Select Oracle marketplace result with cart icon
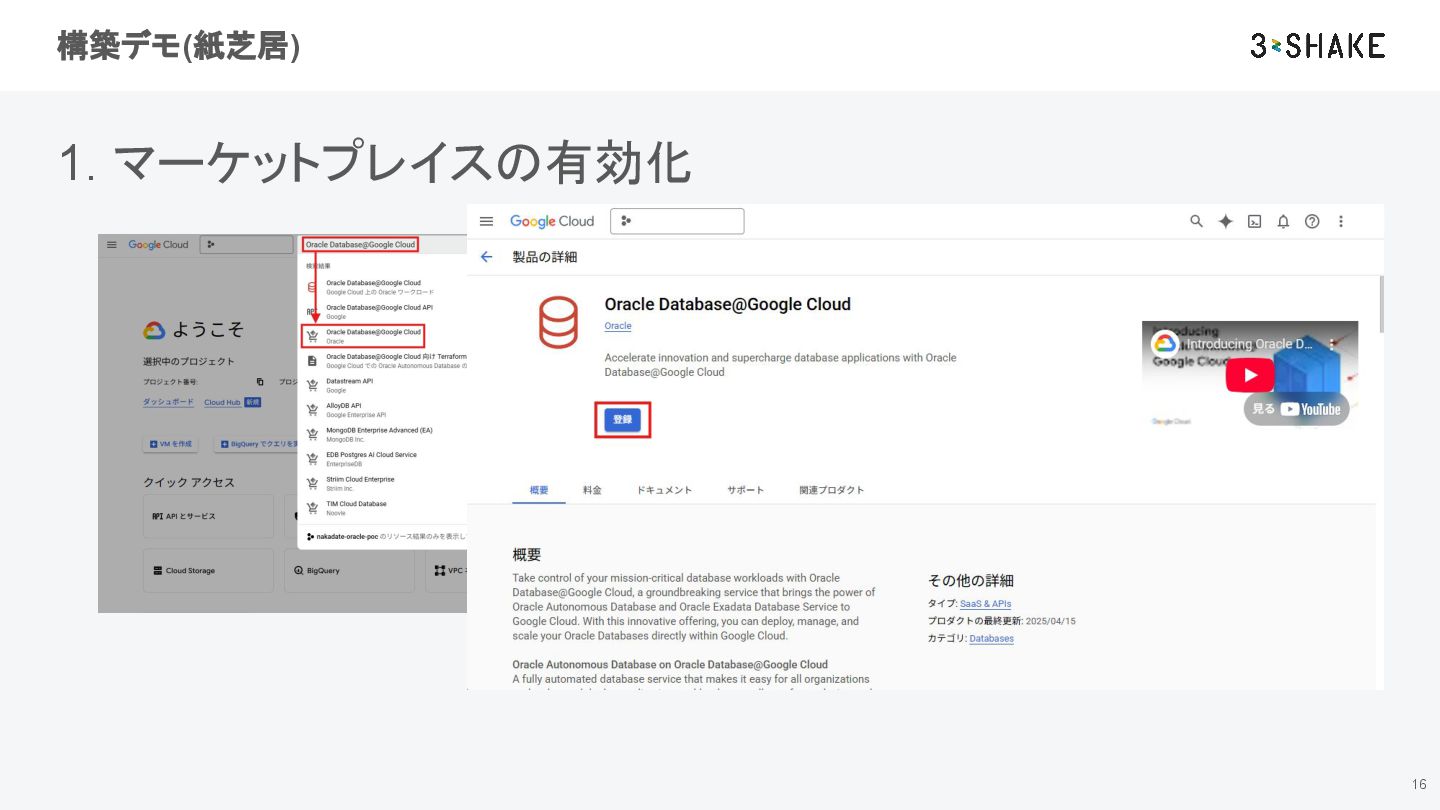 (x=363, y=336)
